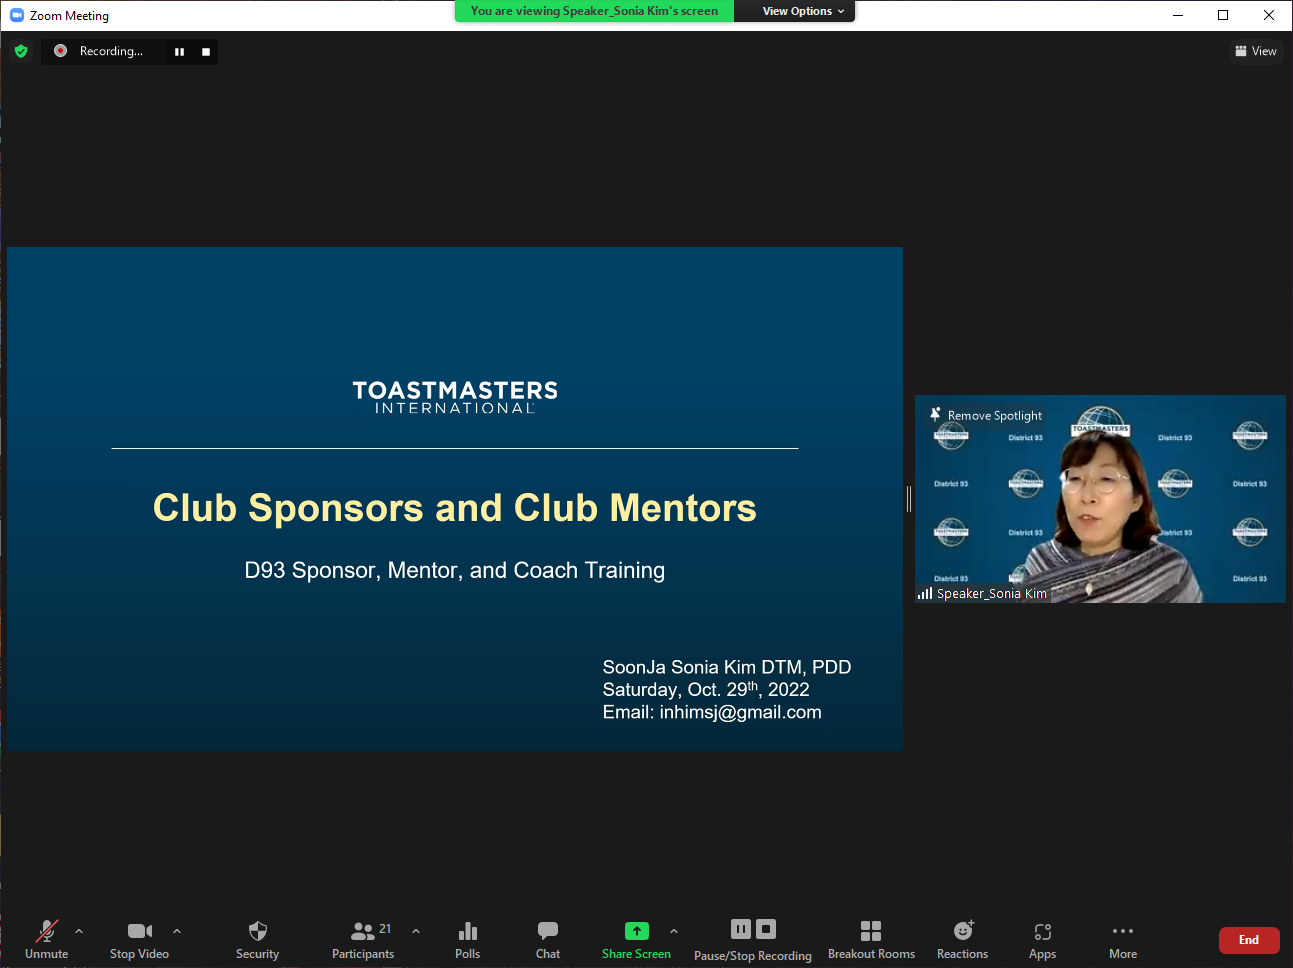The image size is (1293, 968).
Task: Click Remove Spotlight on speaker video
Action: (987, 415)
